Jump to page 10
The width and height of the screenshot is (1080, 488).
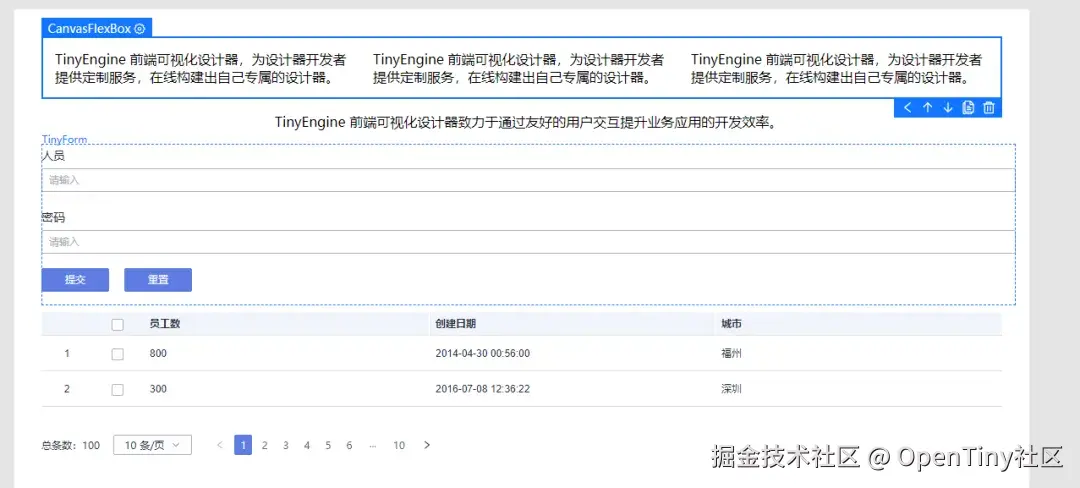pyautogui.click(x=399, y=445)
